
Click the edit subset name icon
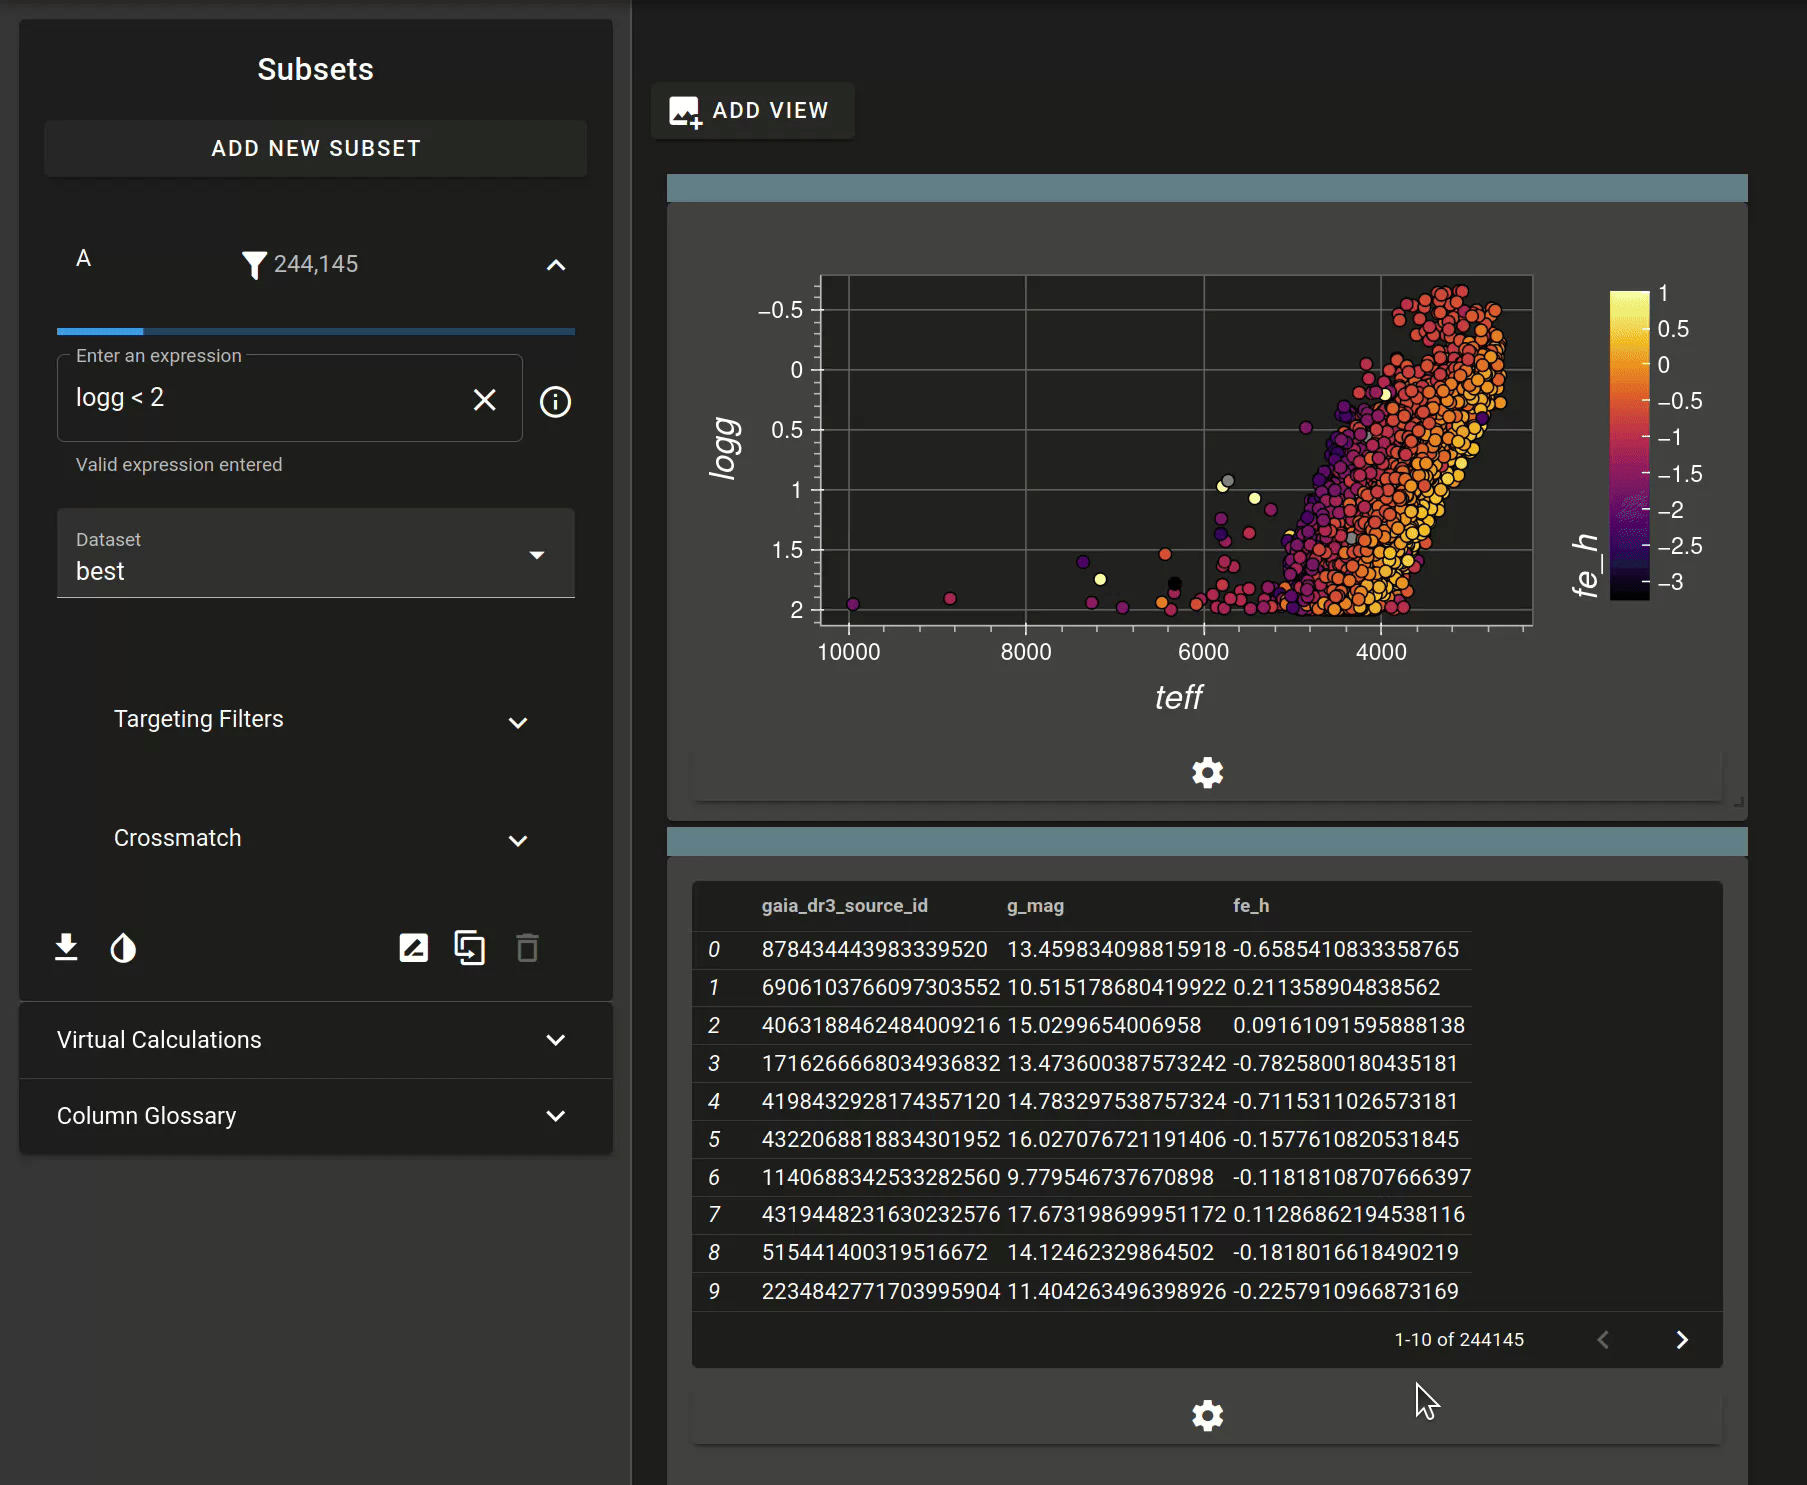point(413,947)
